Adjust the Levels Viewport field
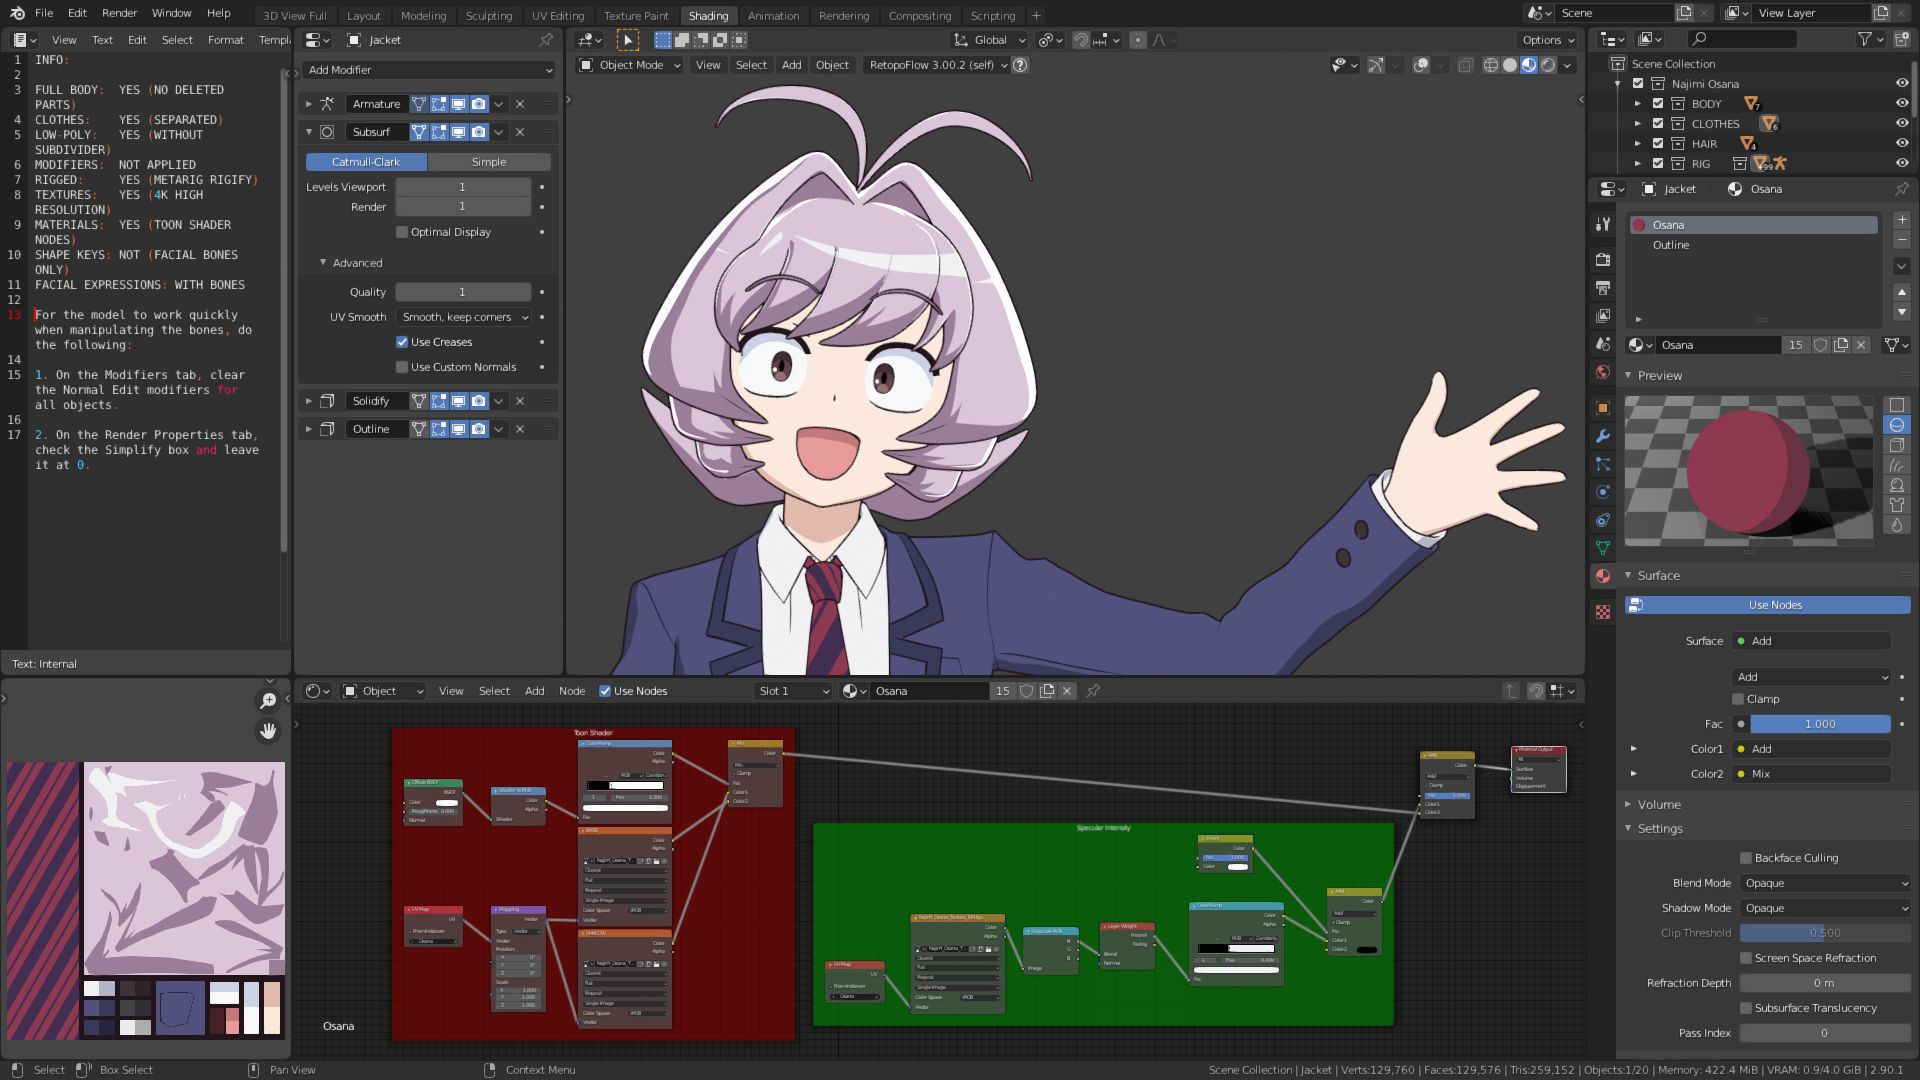1920x1080 pixels. coord(463,187)
